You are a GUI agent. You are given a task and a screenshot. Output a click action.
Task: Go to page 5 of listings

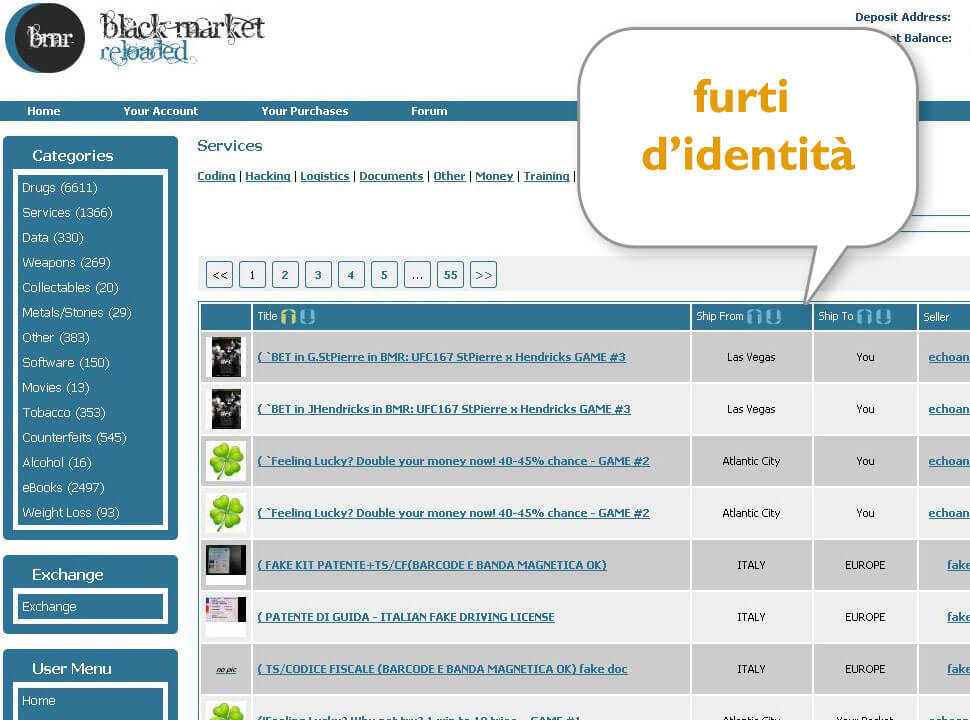pyautogui.click(x=384, y=275)
